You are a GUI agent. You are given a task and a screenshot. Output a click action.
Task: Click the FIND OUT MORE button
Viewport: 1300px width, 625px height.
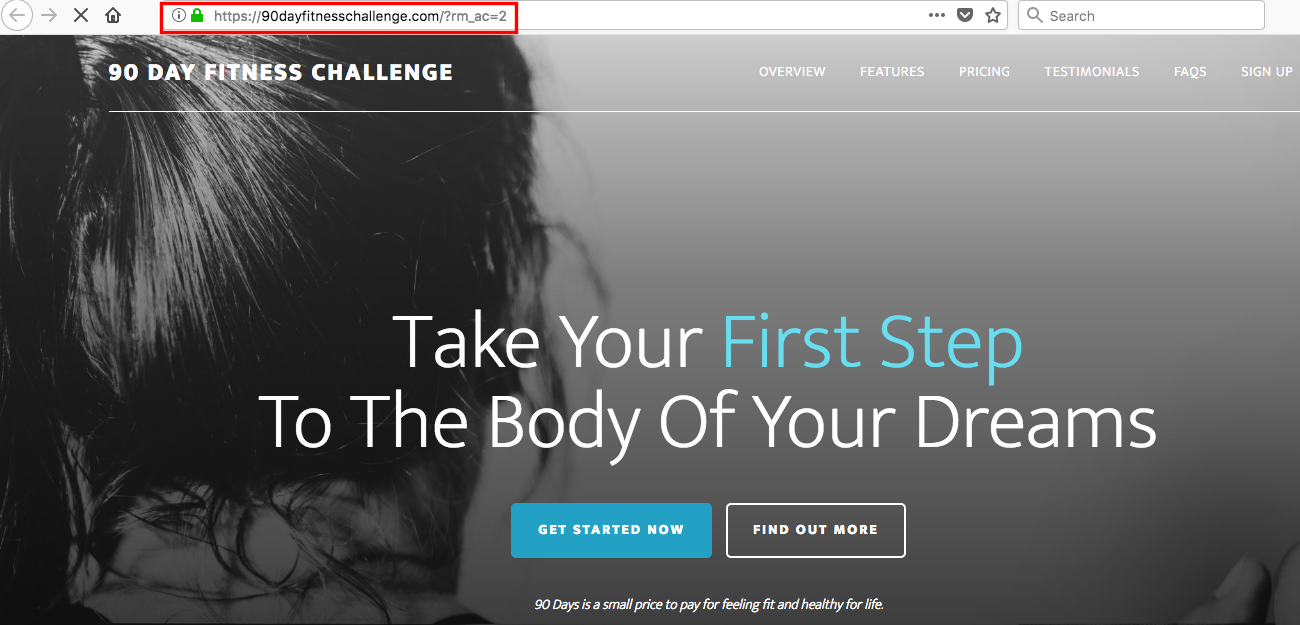[815, 530]
